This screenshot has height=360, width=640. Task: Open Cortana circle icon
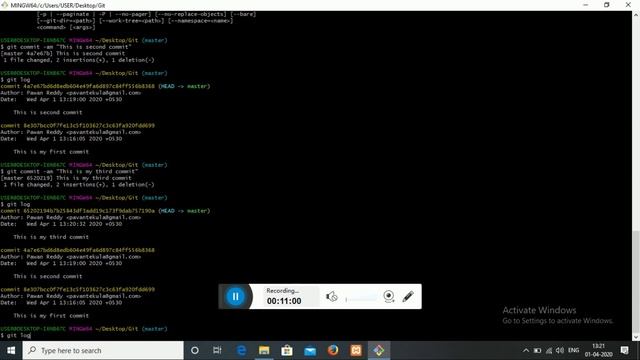click(195, 350)
